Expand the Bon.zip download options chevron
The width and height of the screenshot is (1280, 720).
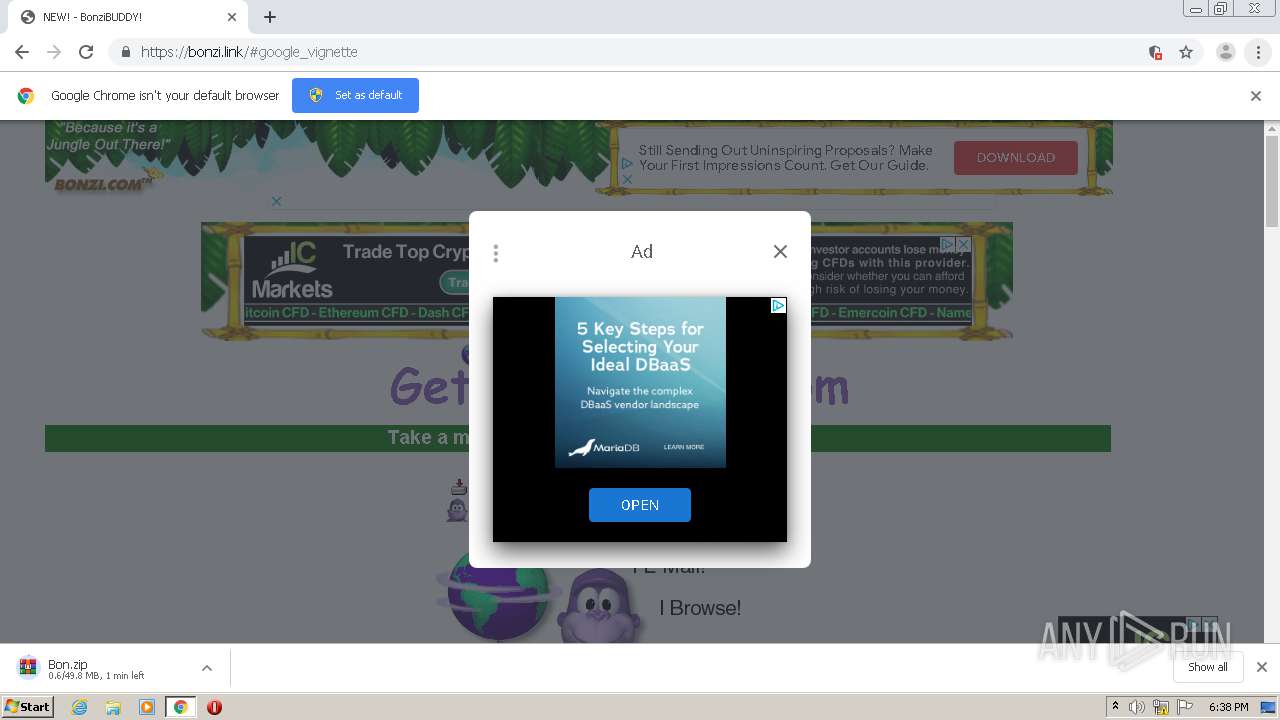[207, 668]
